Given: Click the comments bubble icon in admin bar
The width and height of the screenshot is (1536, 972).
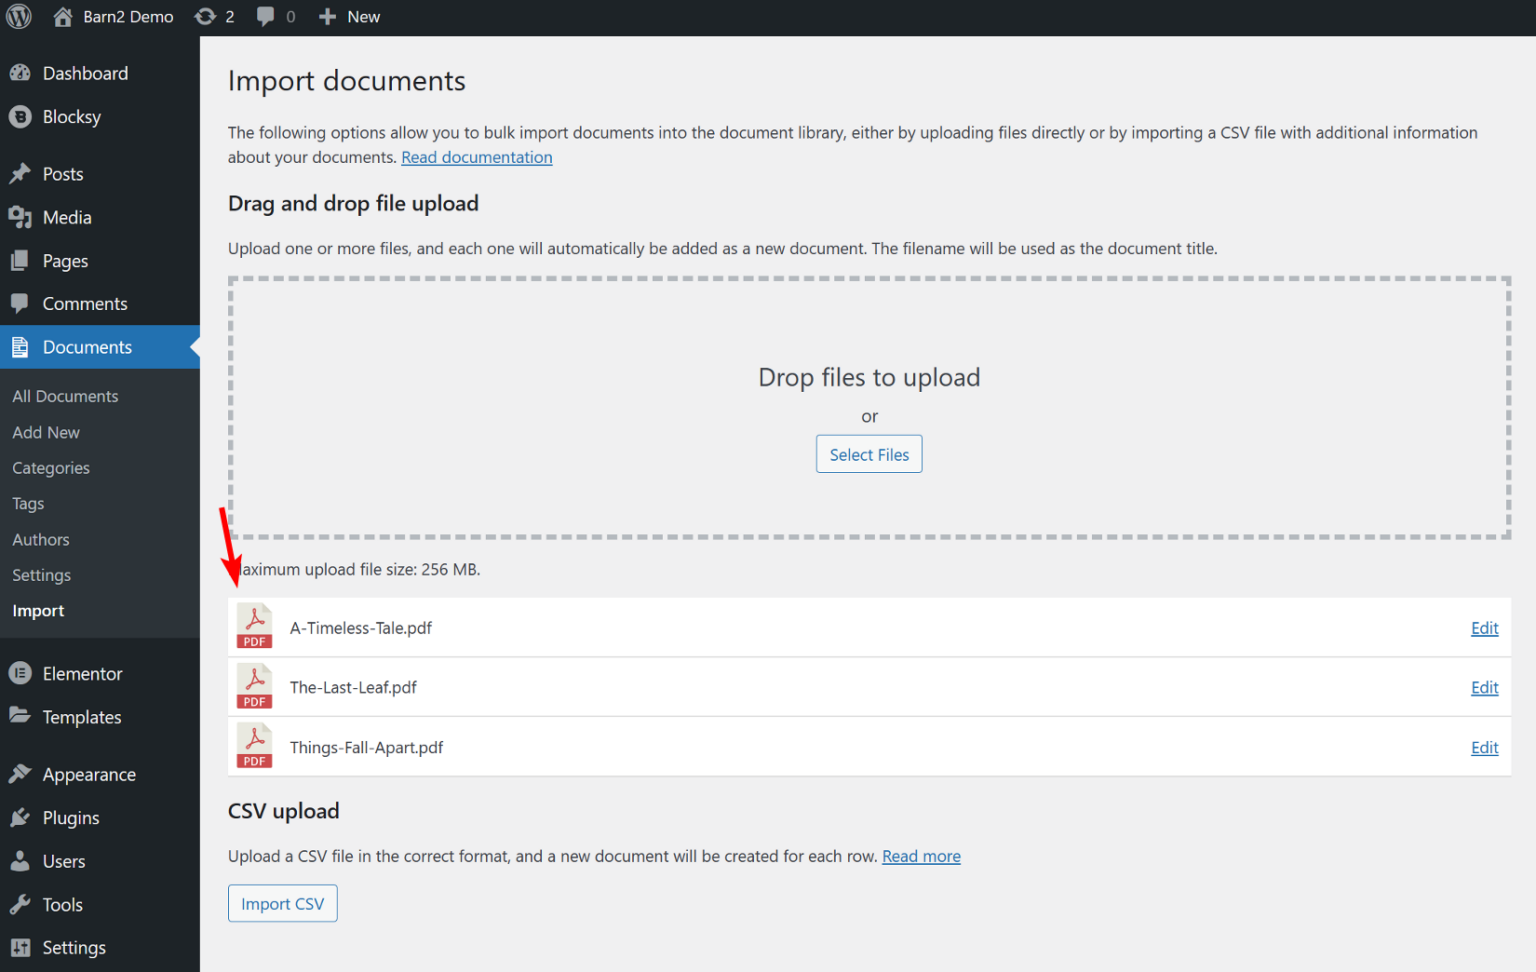Looking at the screenshot, I should coord(264,16).
